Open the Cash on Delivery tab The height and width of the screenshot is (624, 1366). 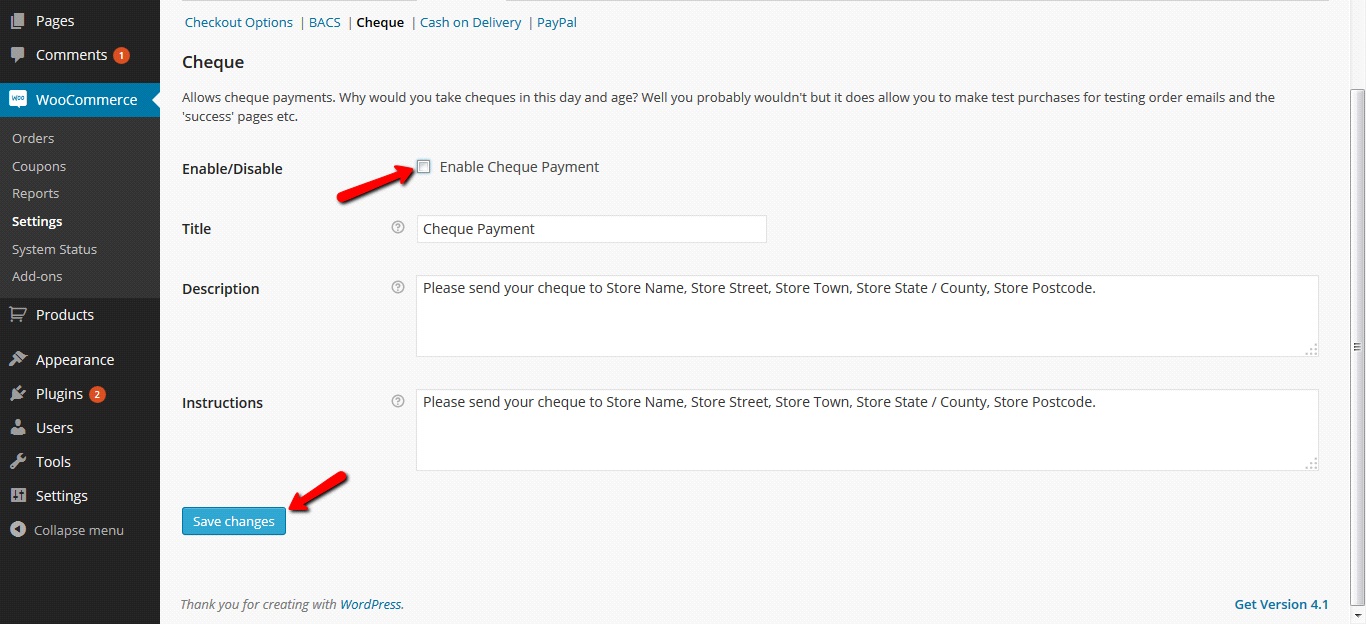coord(470,22)
